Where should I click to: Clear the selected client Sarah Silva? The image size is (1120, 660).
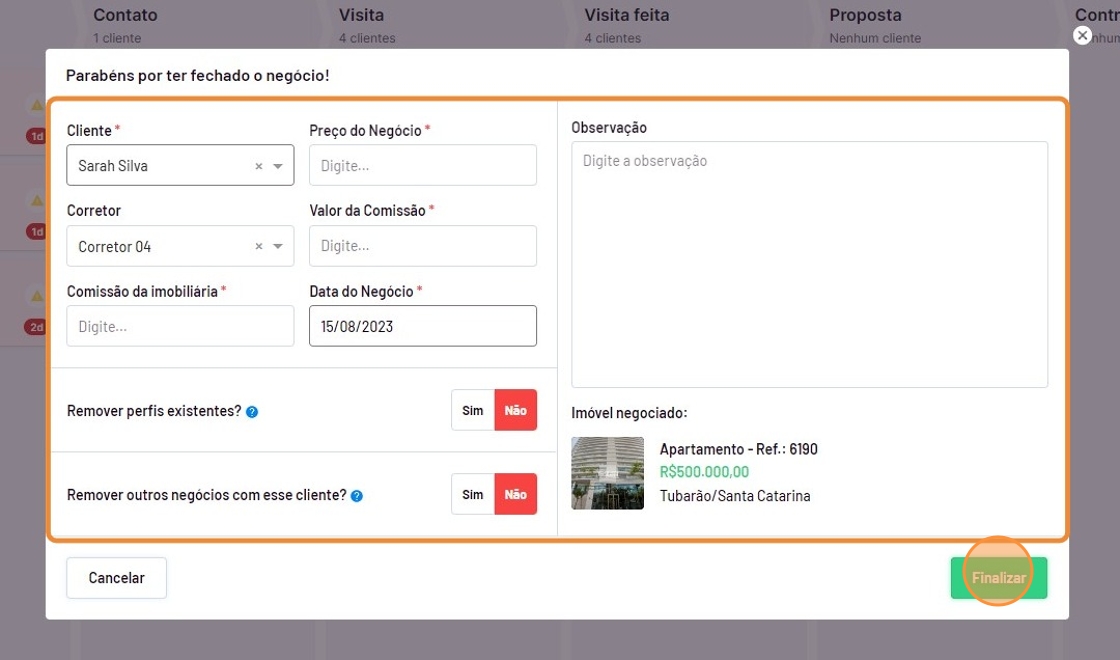click(x=258, y=166)
